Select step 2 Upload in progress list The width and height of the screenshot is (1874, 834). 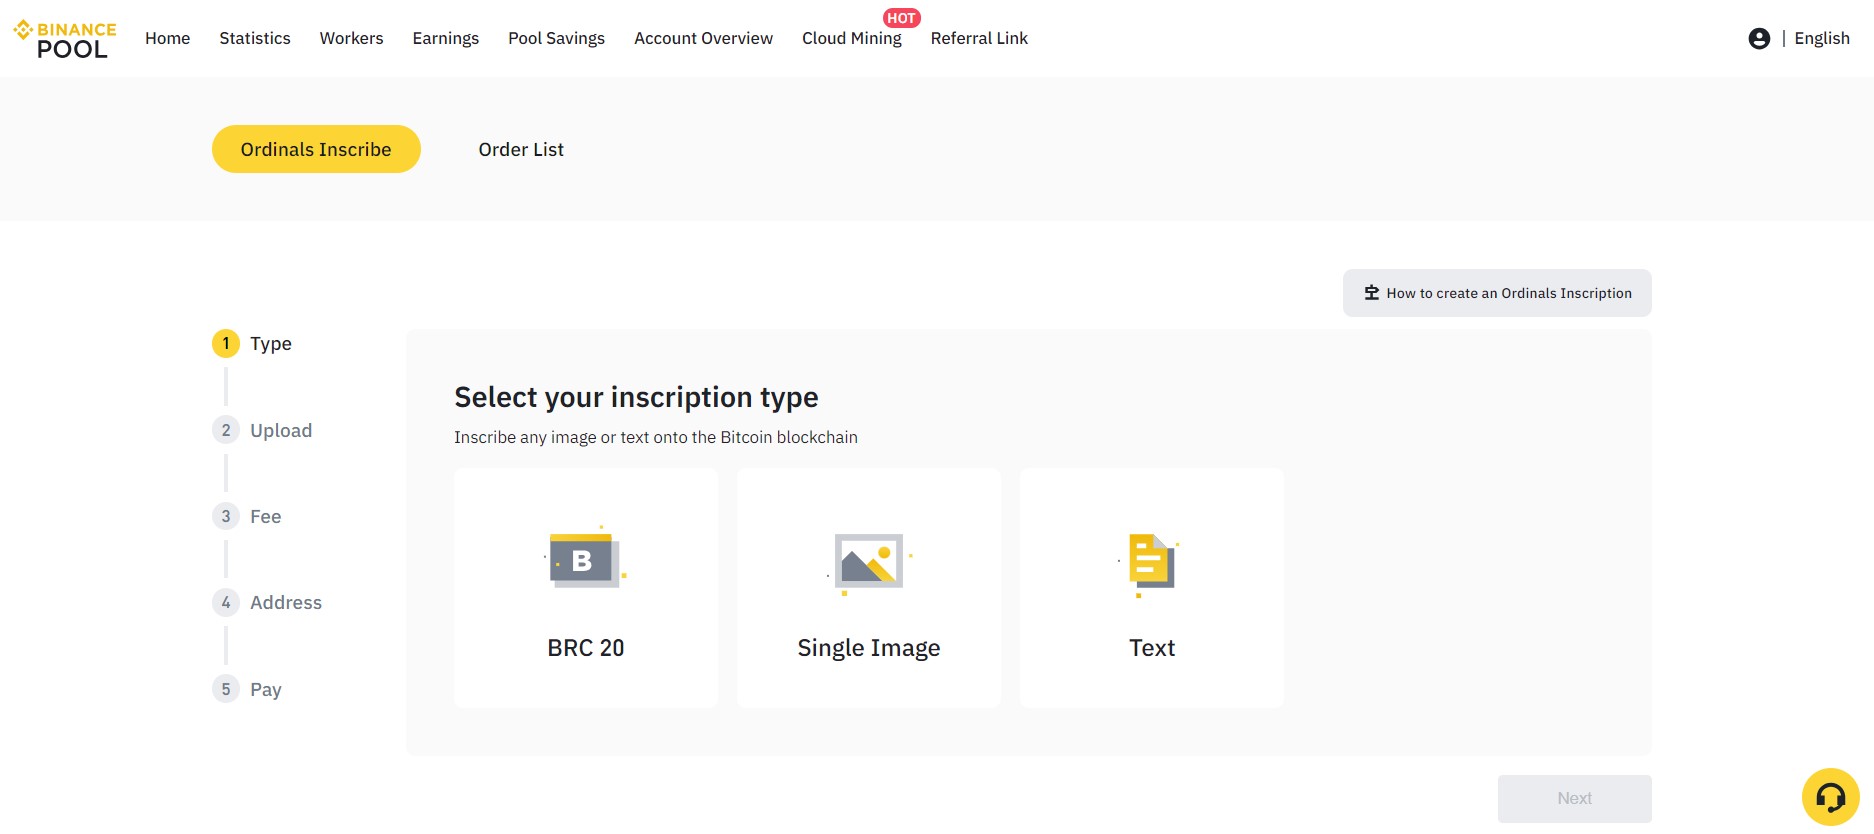point(263,430)
